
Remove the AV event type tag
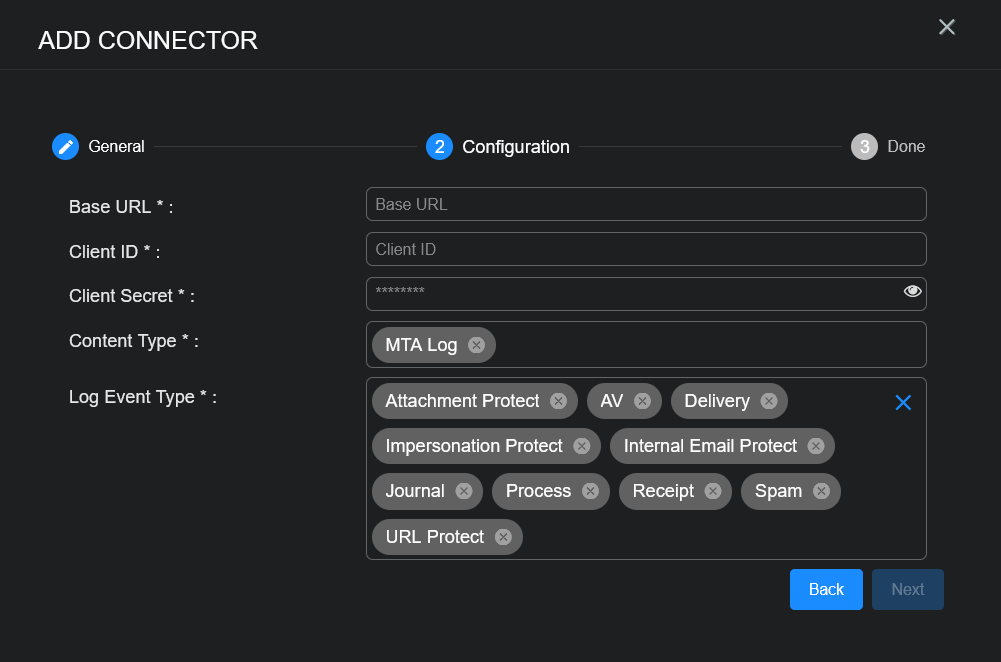coord(642,401)
